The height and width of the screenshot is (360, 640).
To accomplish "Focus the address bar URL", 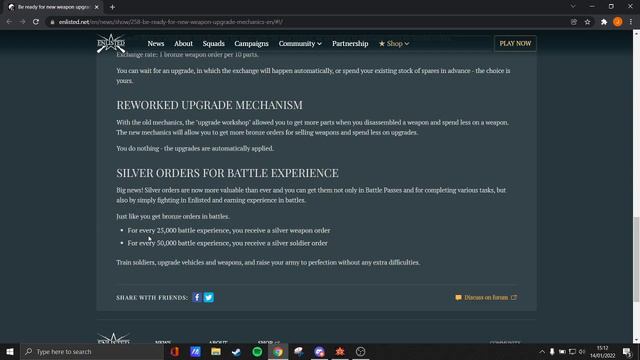I will tap(171, 22).
